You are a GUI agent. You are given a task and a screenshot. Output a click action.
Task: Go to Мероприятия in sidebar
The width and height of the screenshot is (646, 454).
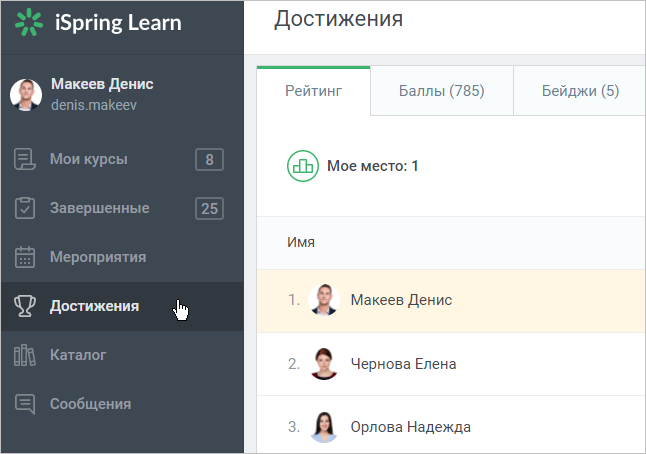(122, 257)
